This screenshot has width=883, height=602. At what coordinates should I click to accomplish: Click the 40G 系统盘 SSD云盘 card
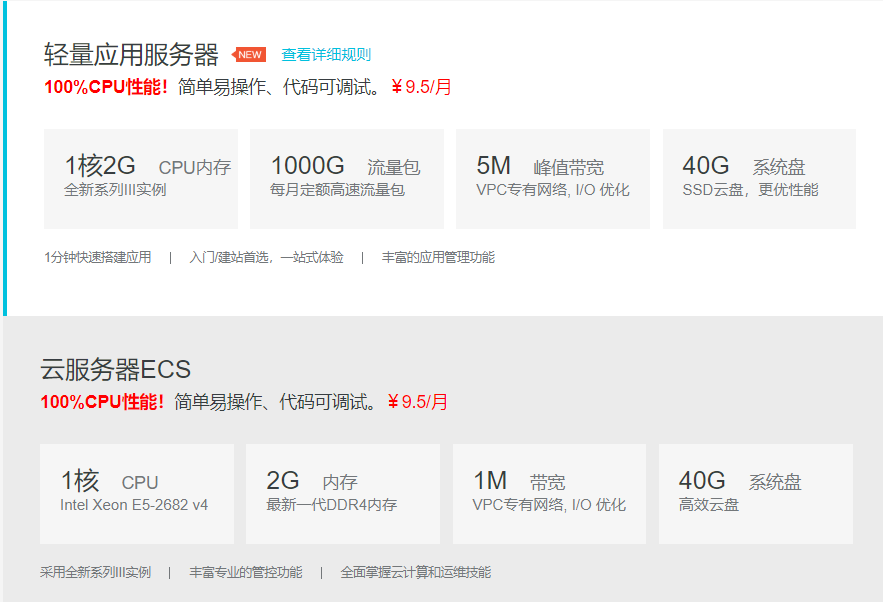pyautogui.click(x=759, y=179)
